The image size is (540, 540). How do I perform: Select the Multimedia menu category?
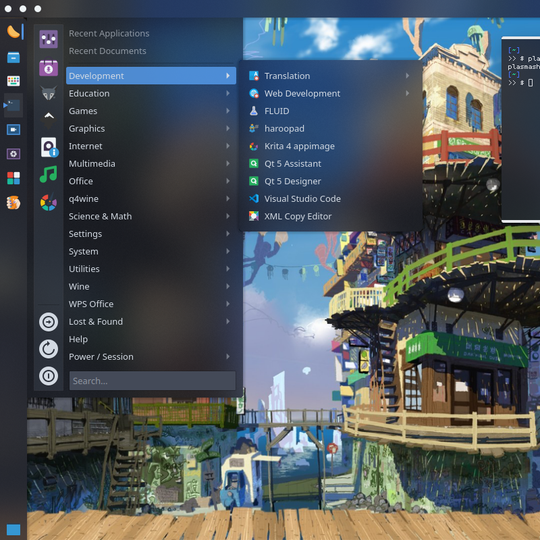coord(151,164)
